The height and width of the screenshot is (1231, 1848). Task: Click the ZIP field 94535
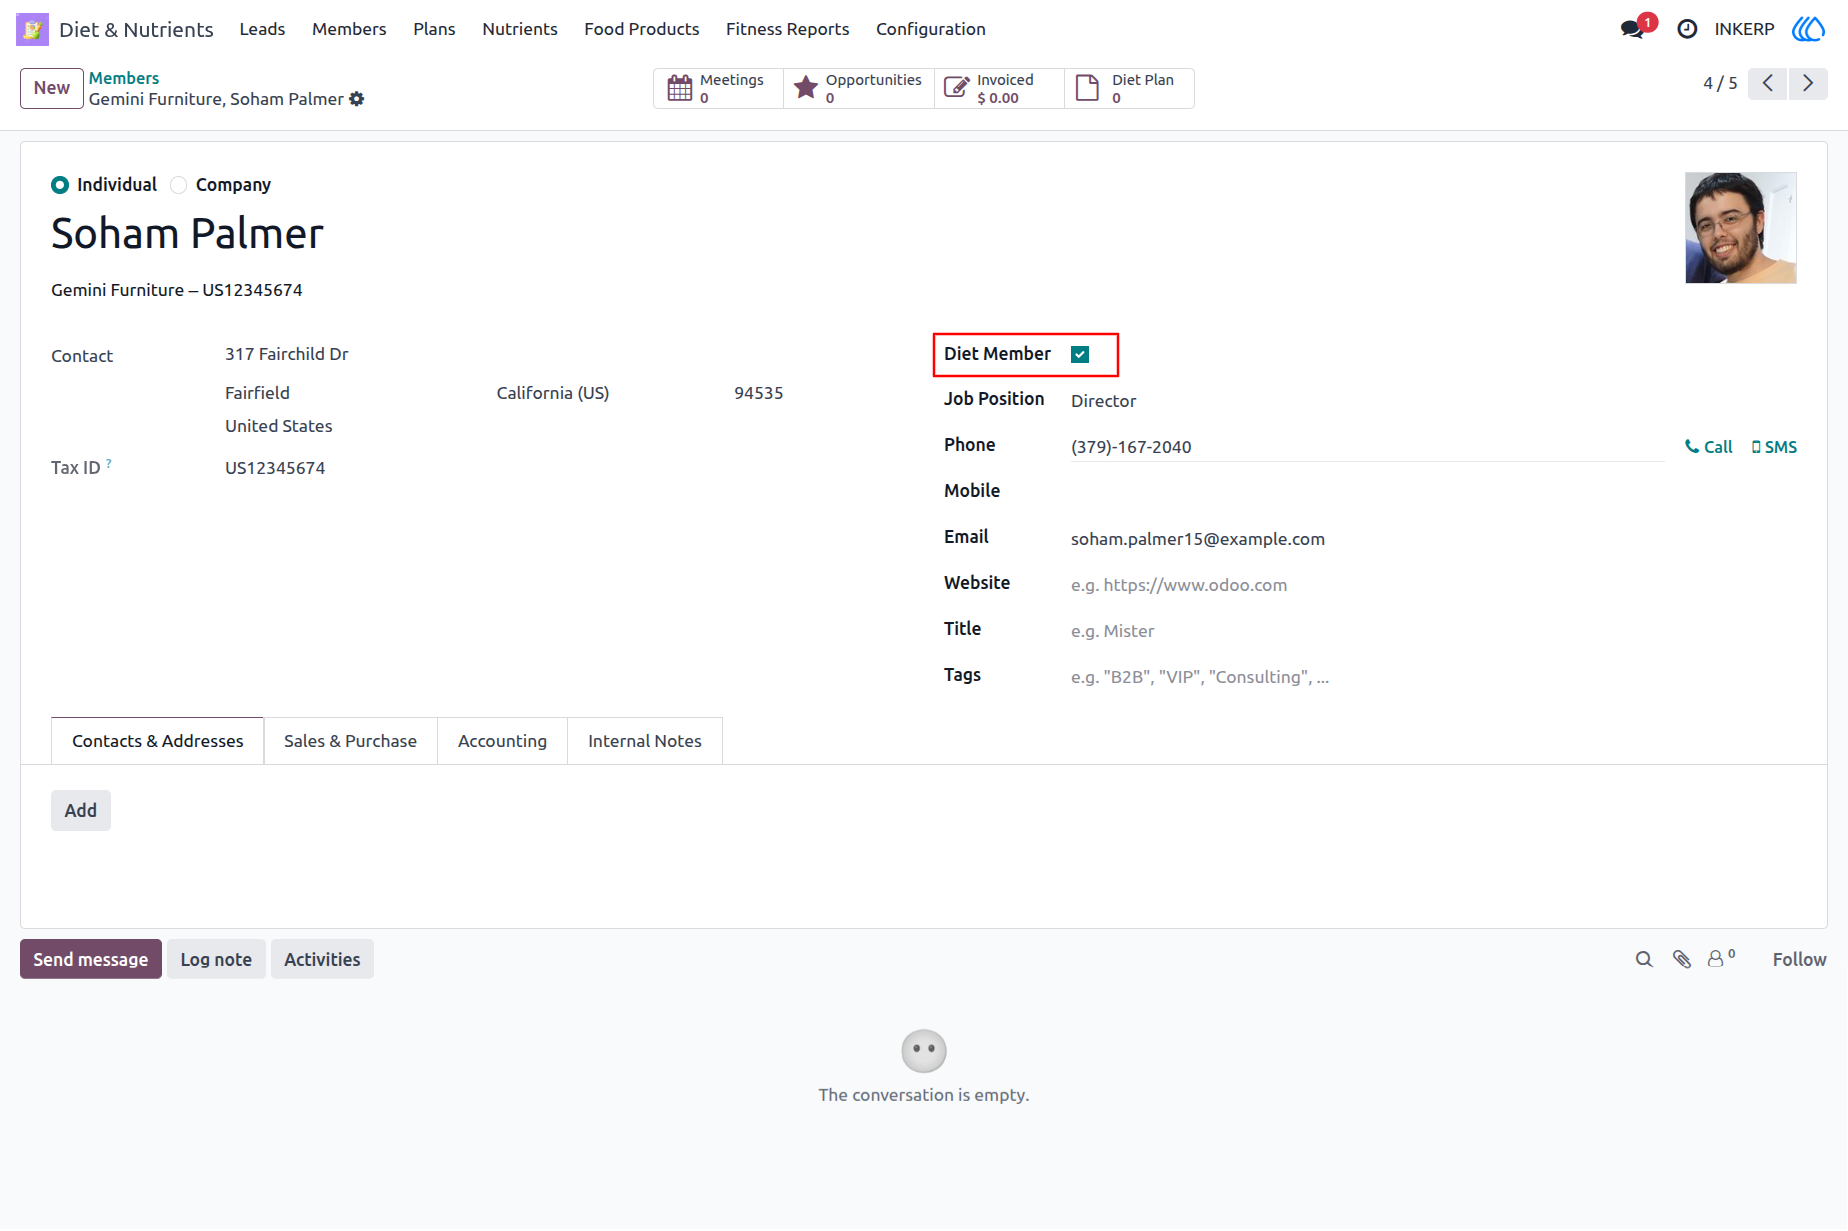(759, 393)
